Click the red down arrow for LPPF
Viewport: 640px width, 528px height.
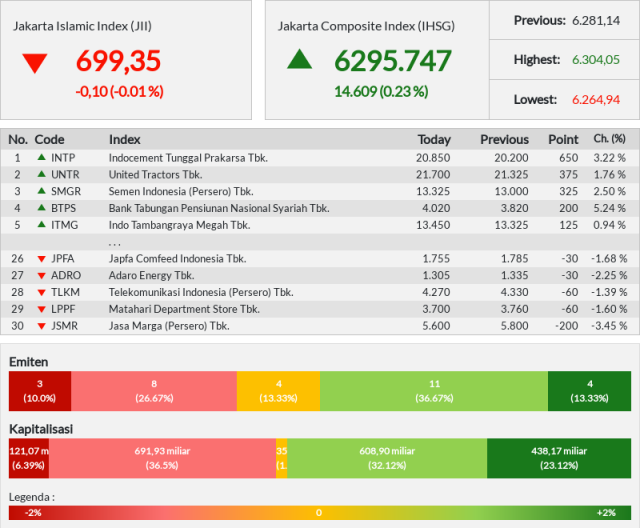pos(41,309)
